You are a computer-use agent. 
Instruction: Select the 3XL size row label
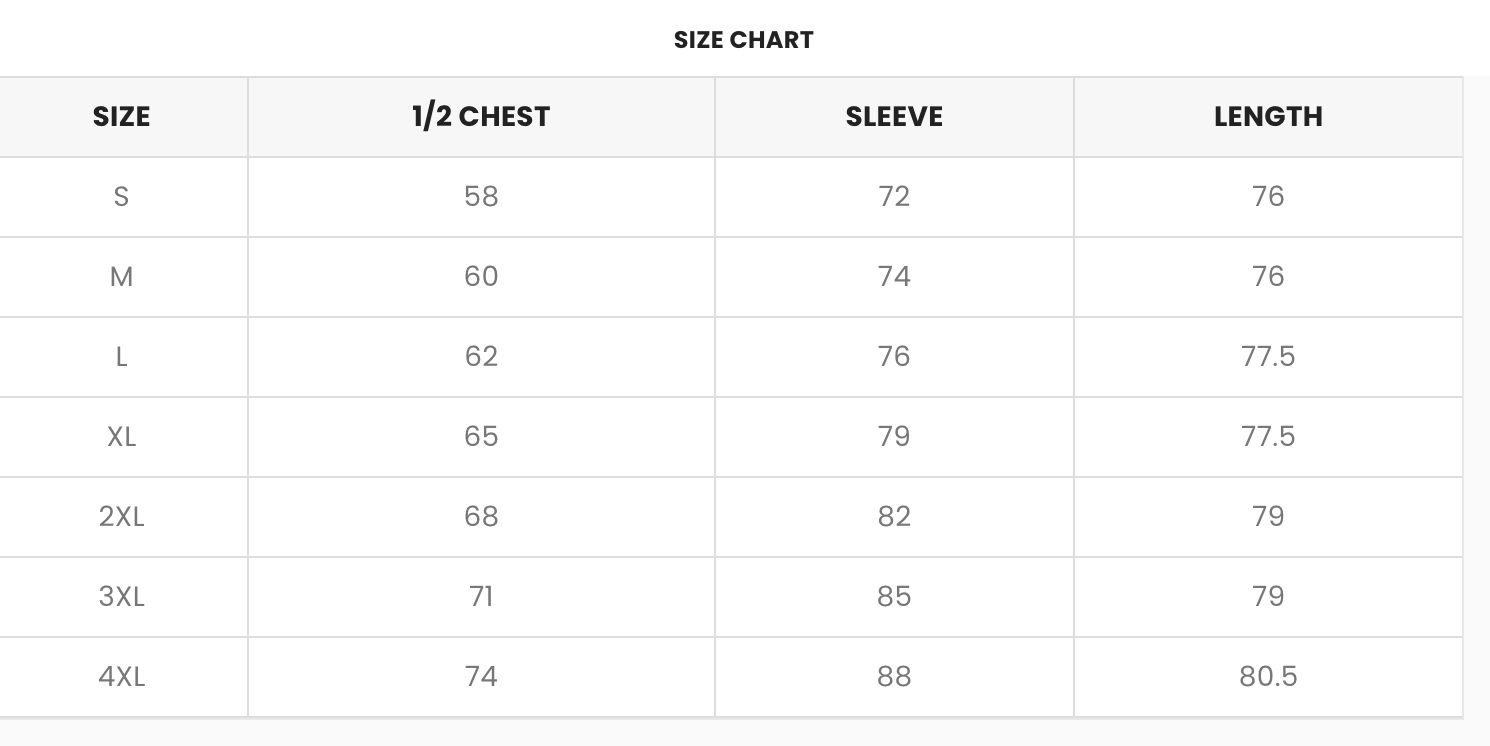[121, 597]
